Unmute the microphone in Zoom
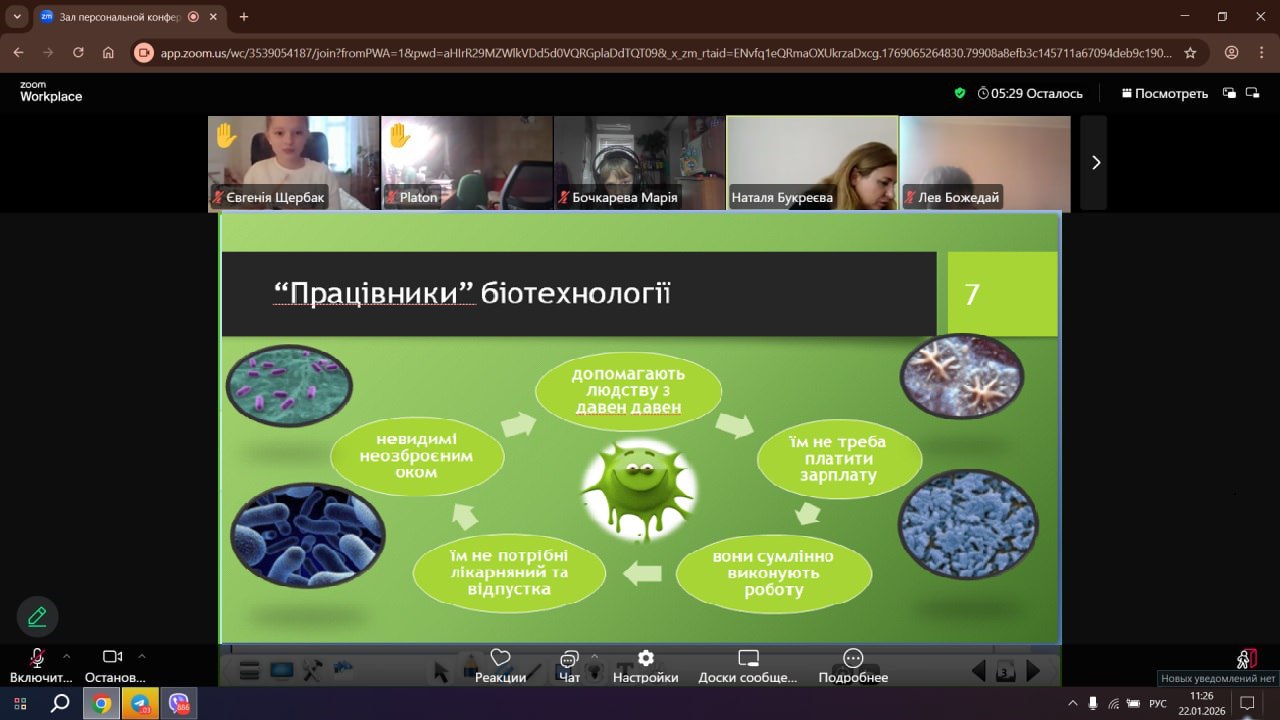The image size is (1280, 720). [37, 657]
